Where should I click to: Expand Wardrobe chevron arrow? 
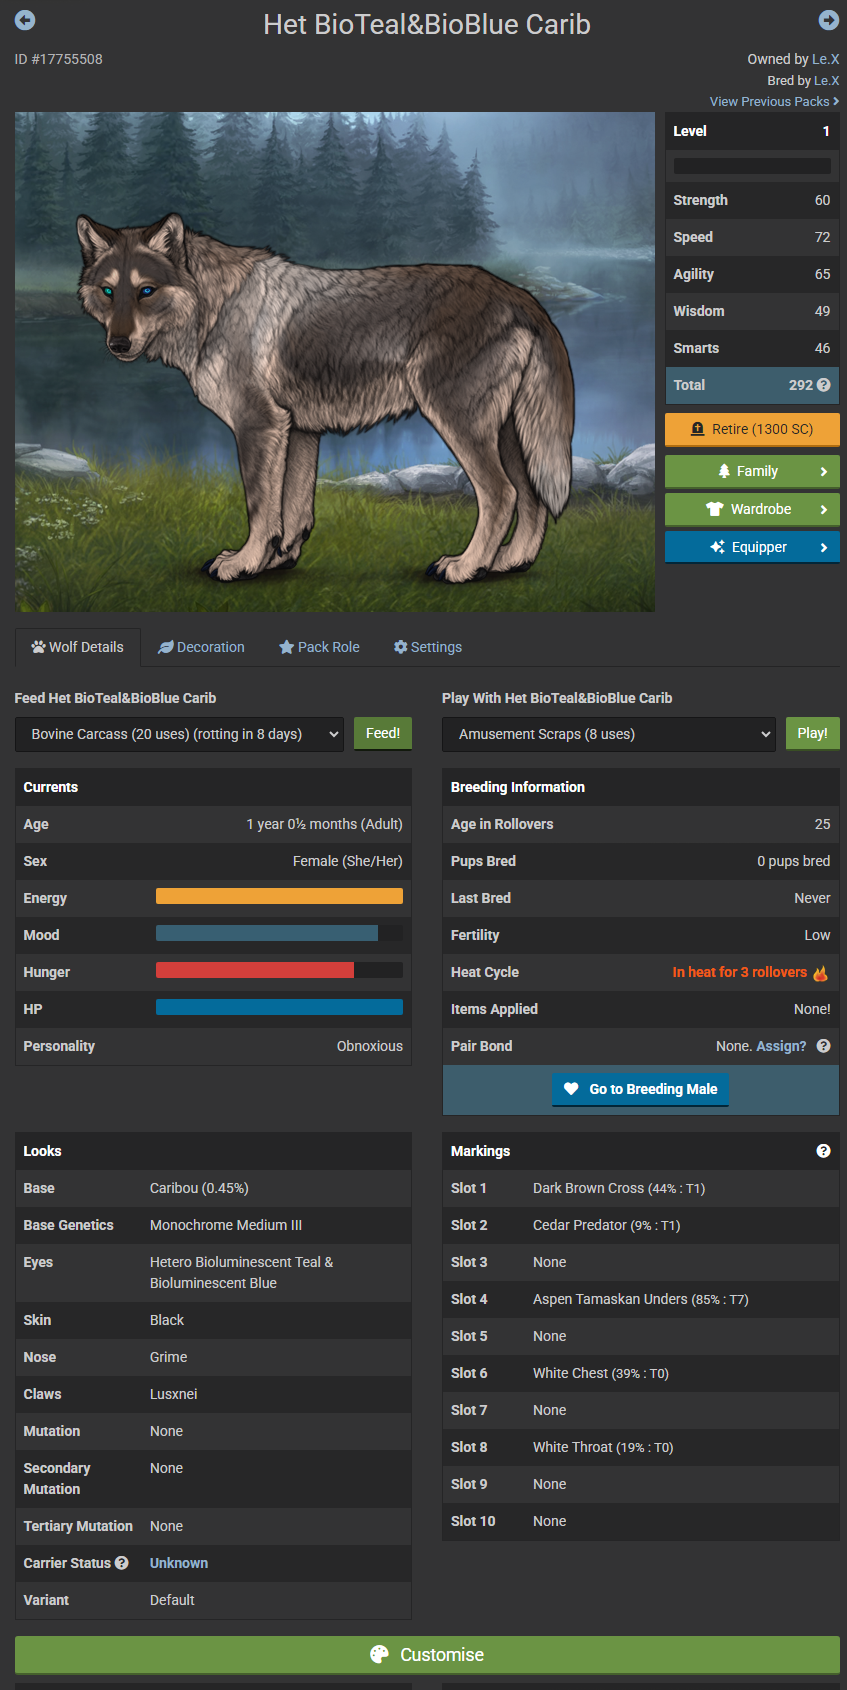pyautogui.click(x=824, y=509)
